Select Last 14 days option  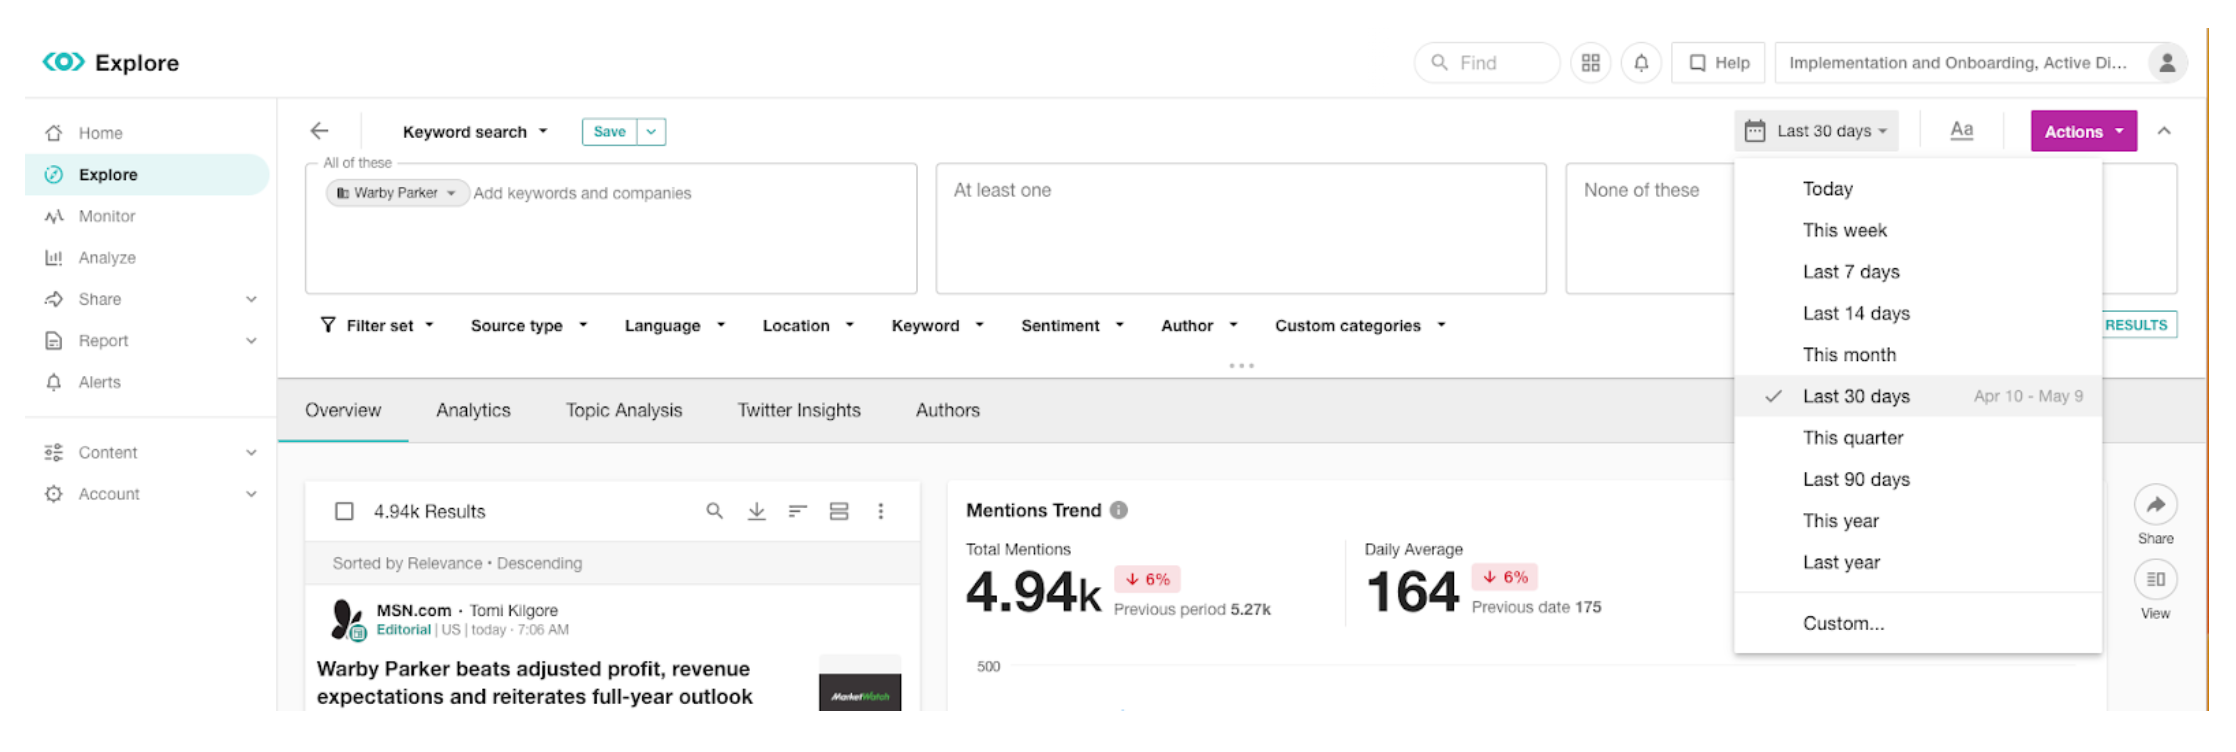tap(1918, 313)
